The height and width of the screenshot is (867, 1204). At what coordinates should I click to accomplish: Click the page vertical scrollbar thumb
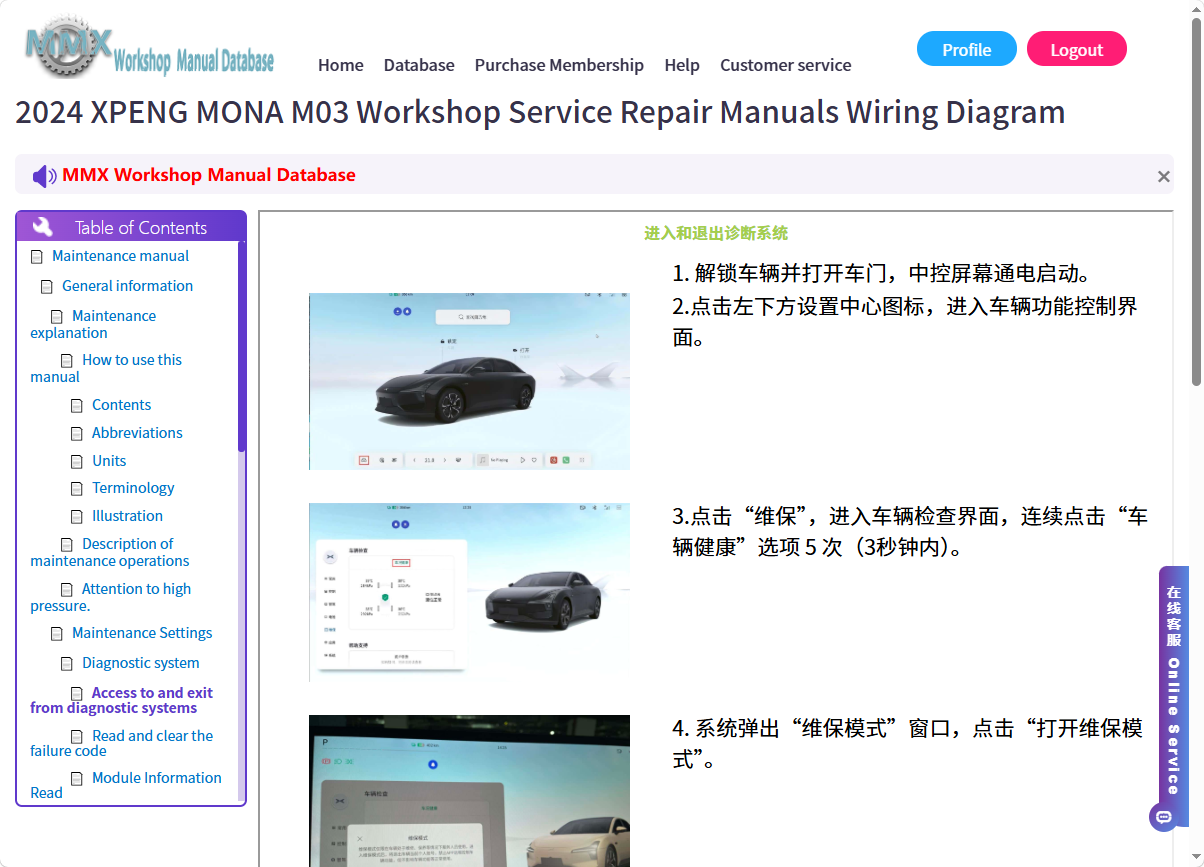[1196, 200]
